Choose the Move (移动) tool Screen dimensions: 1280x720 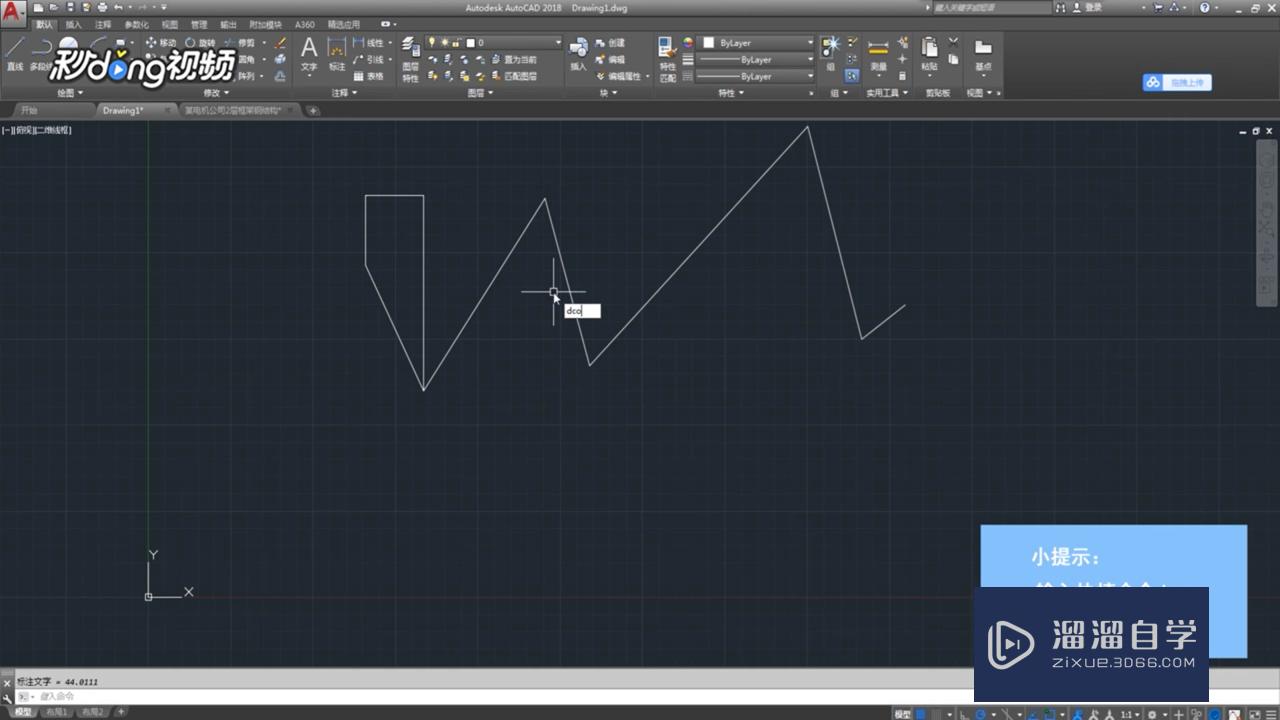160,43
